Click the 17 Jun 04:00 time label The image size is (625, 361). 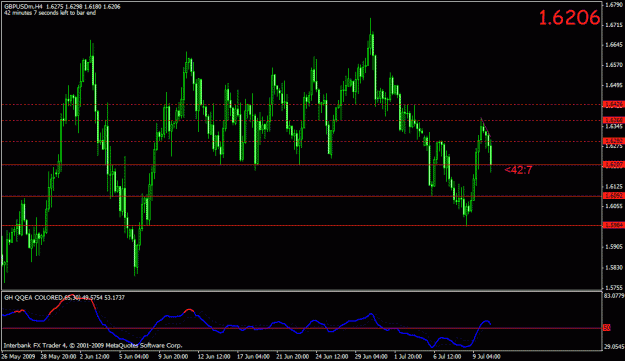point(254,356)
